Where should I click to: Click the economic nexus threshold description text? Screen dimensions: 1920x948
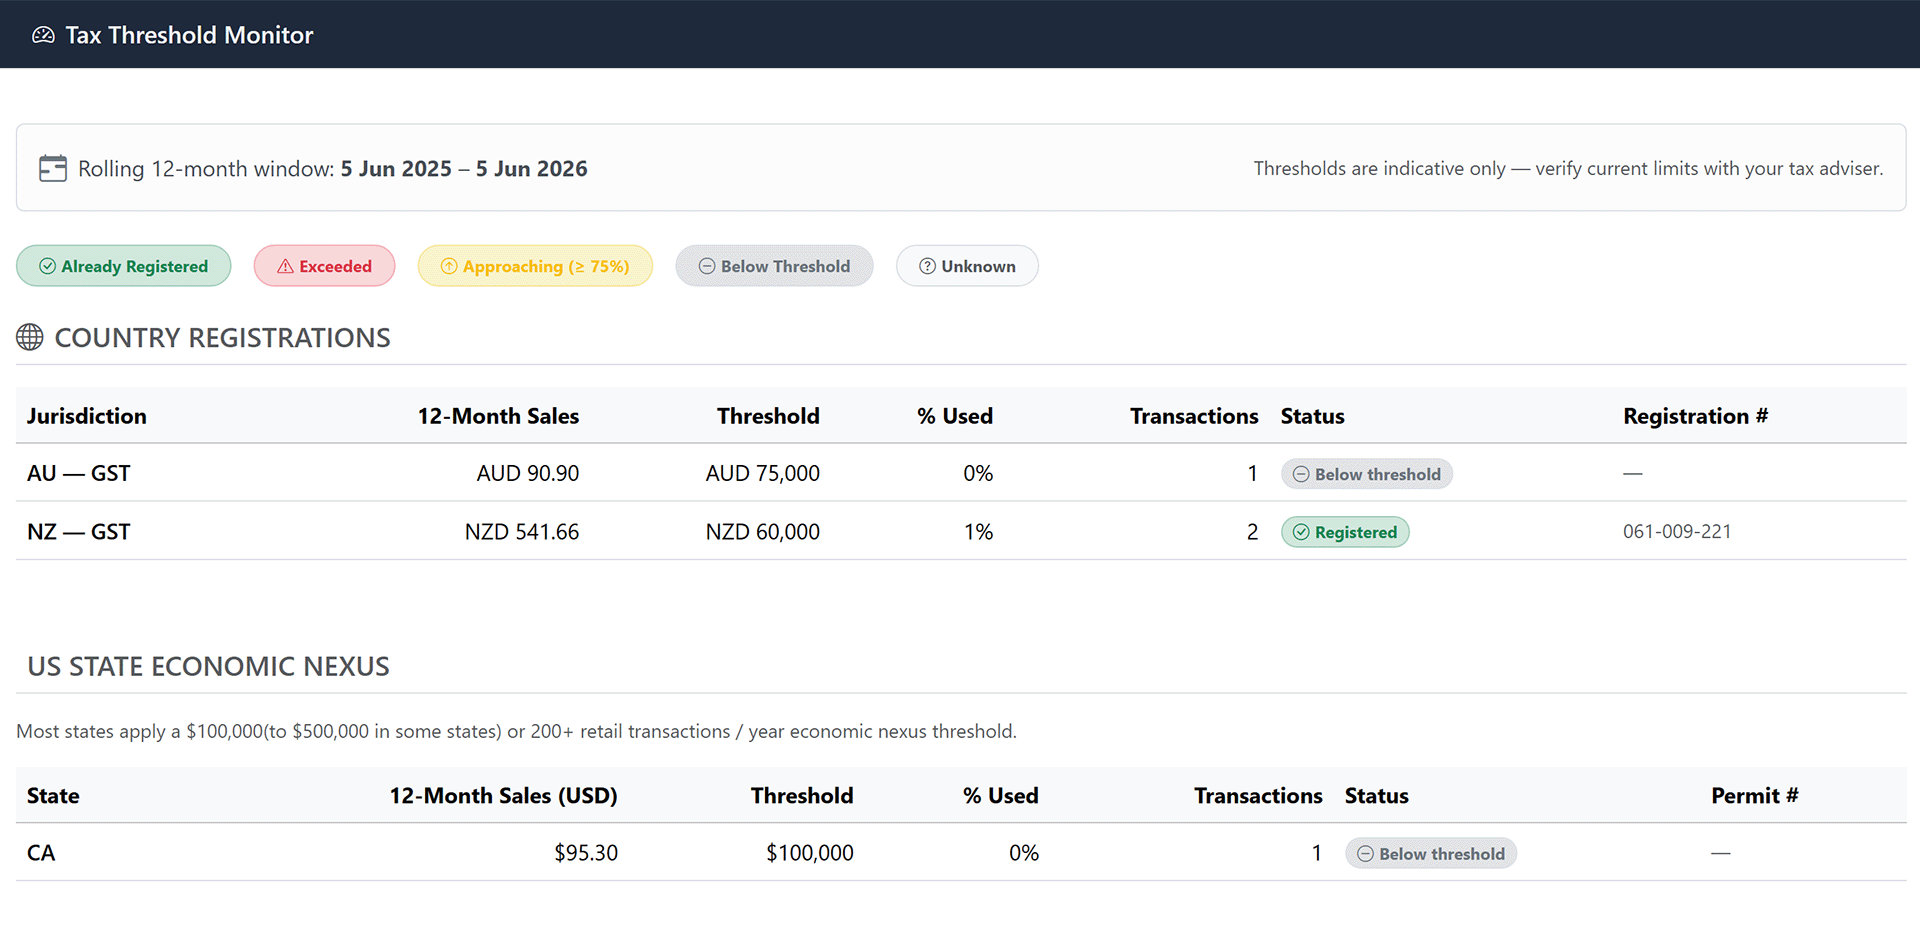tap(516, 731)
